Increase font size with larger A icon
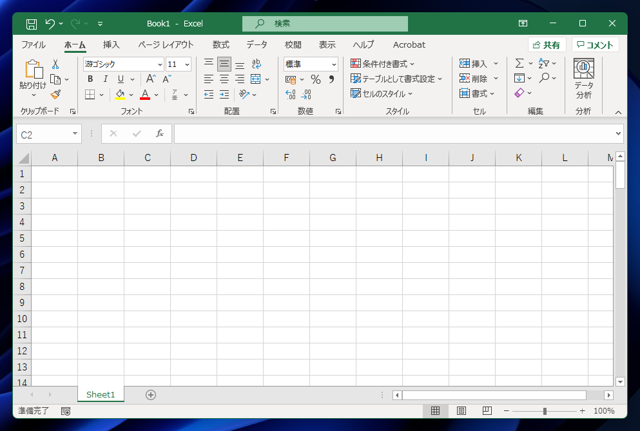This screenshot has height=431, width=640. pyautogui.click(x=151, y=79)
